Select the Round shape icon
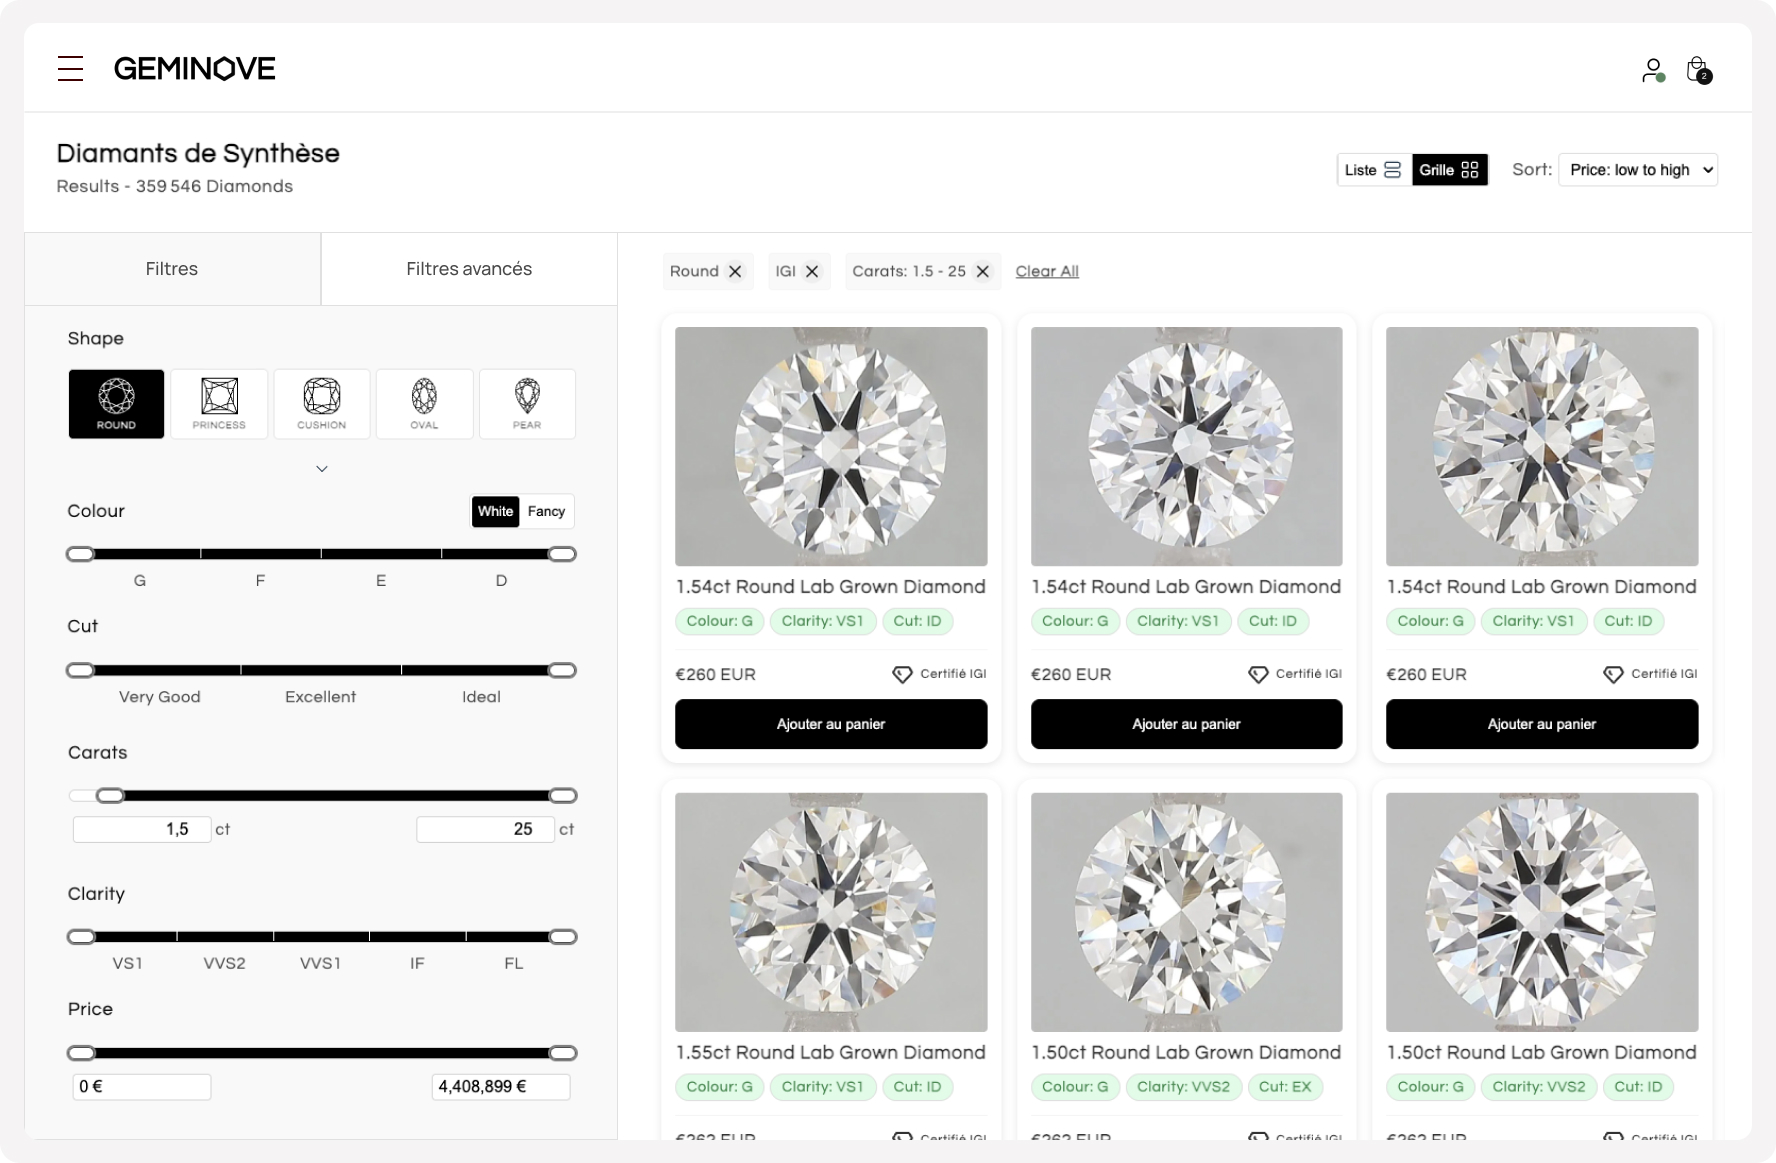1776x1163 pixels. pos(116,404)
